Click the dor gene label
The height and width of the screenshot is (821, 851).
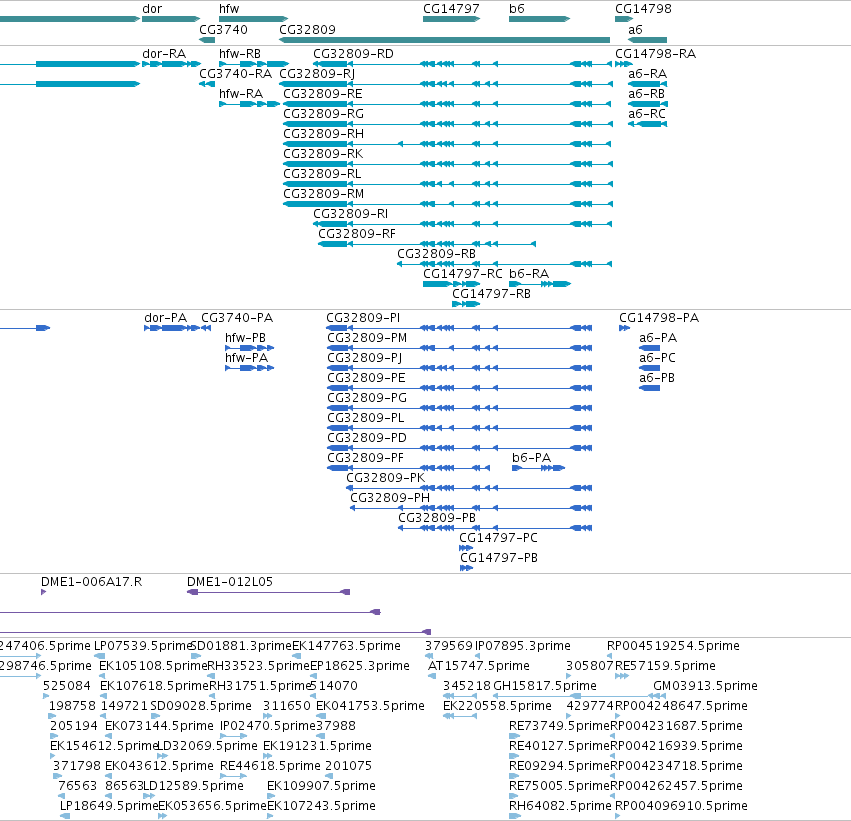(152, 9)
